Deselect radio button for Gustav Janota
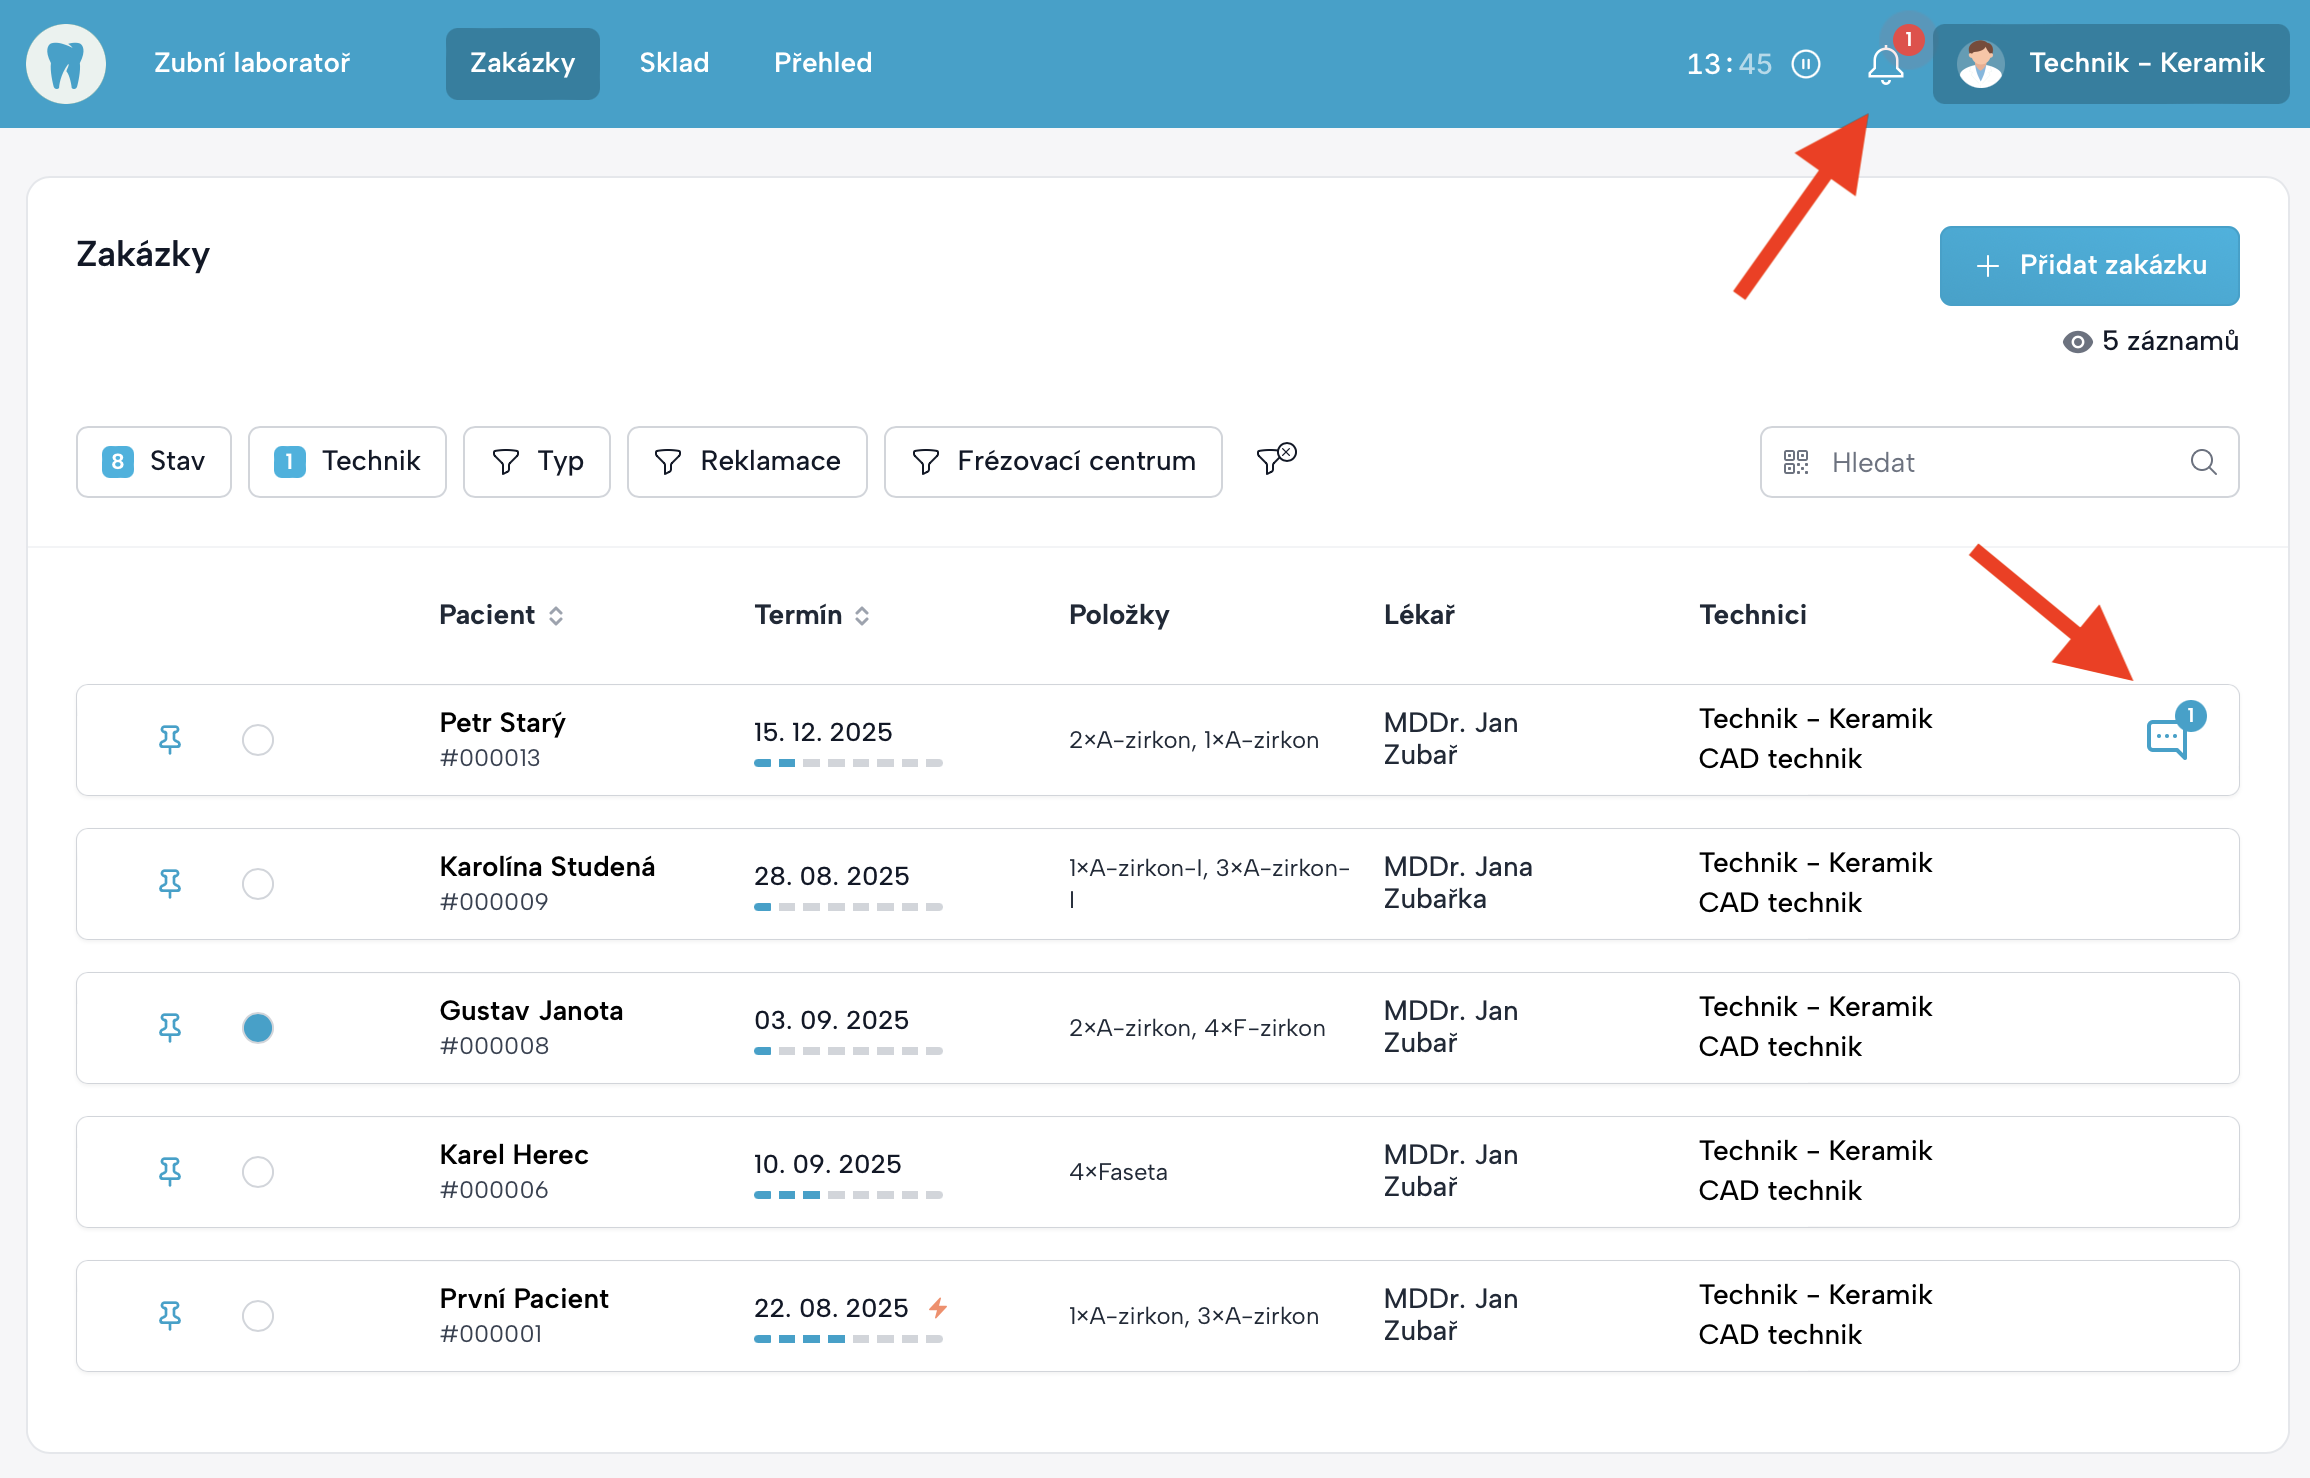Viewport: 2310px width, 1478px height. click(258, 1028)
